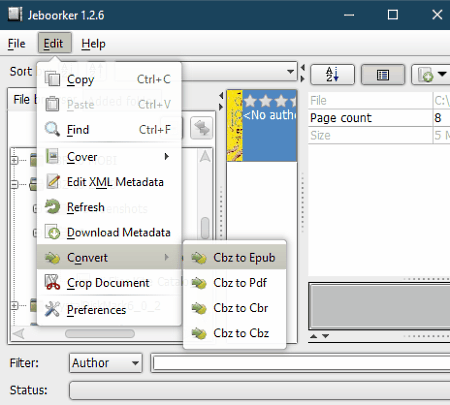Viewport: 450px width, 405px height.
Task: Toggle the table list view button
Action: click(x=383, y=74)
